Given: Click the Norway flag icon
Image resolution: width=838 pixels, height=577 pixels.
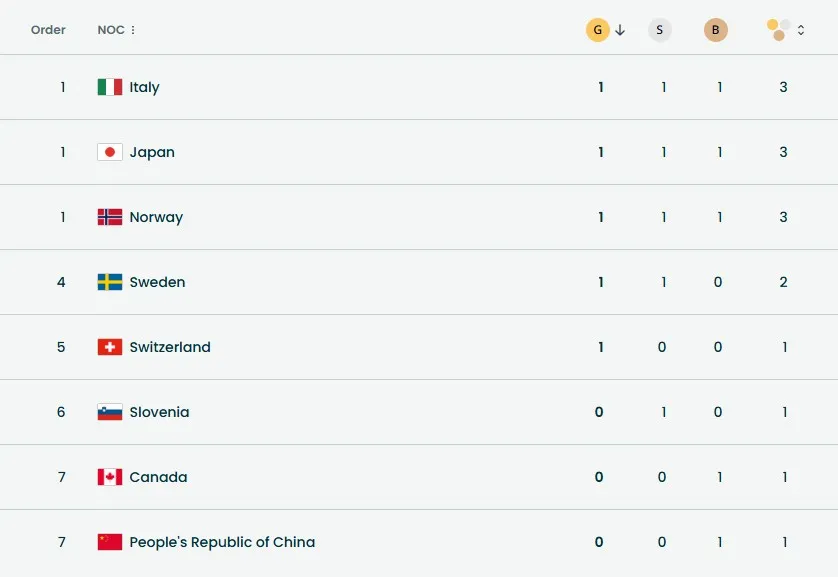Looking at the screenshot, I should pos(110,217).
